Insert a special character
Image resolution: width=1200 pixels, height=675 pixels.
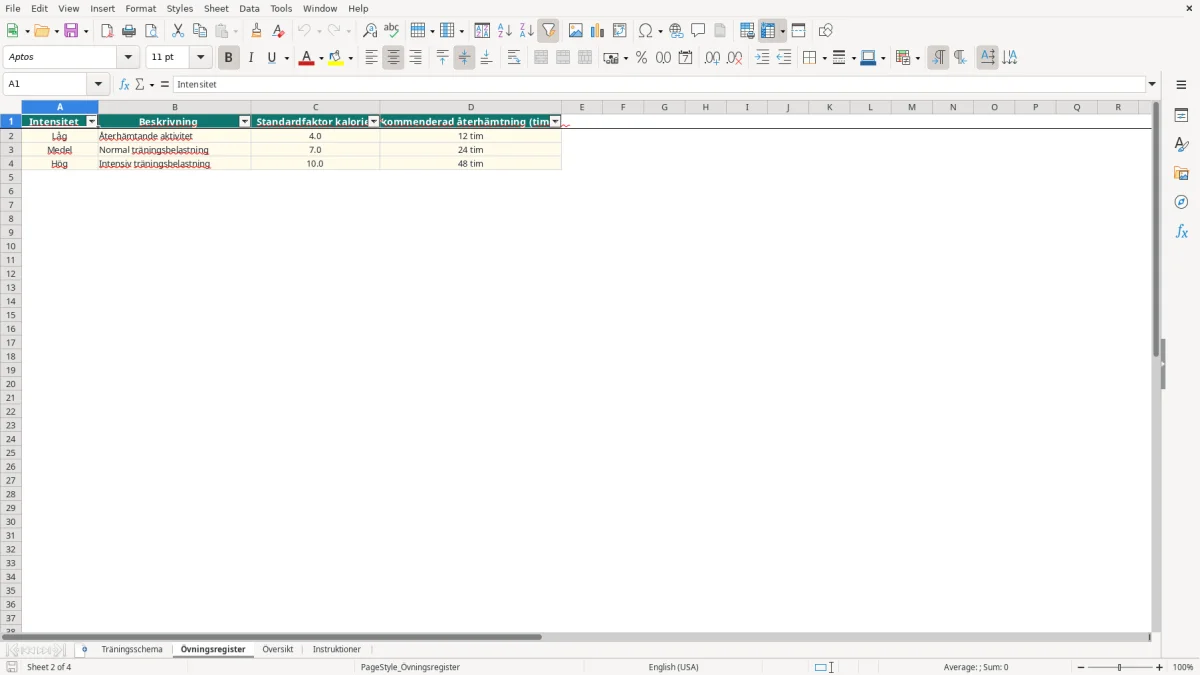[x=645, y=31]
